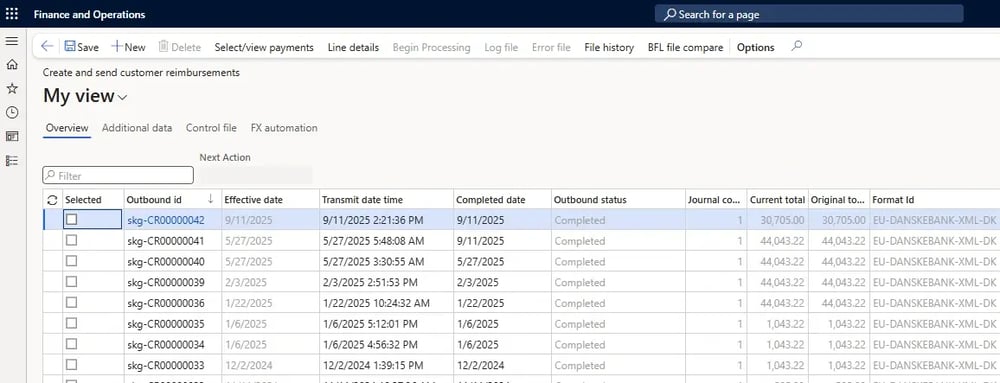
Task: Select outbound id skg-CR00000039
Action: click(166, 282)
